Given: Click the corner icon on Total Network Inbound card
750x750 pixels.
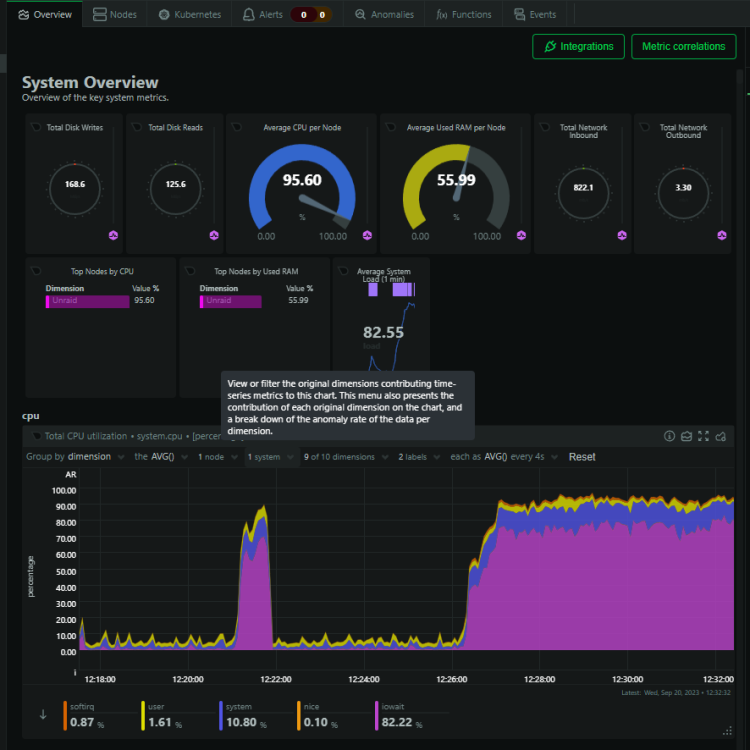Looking at the screenshot, I should tap(544, 127).
